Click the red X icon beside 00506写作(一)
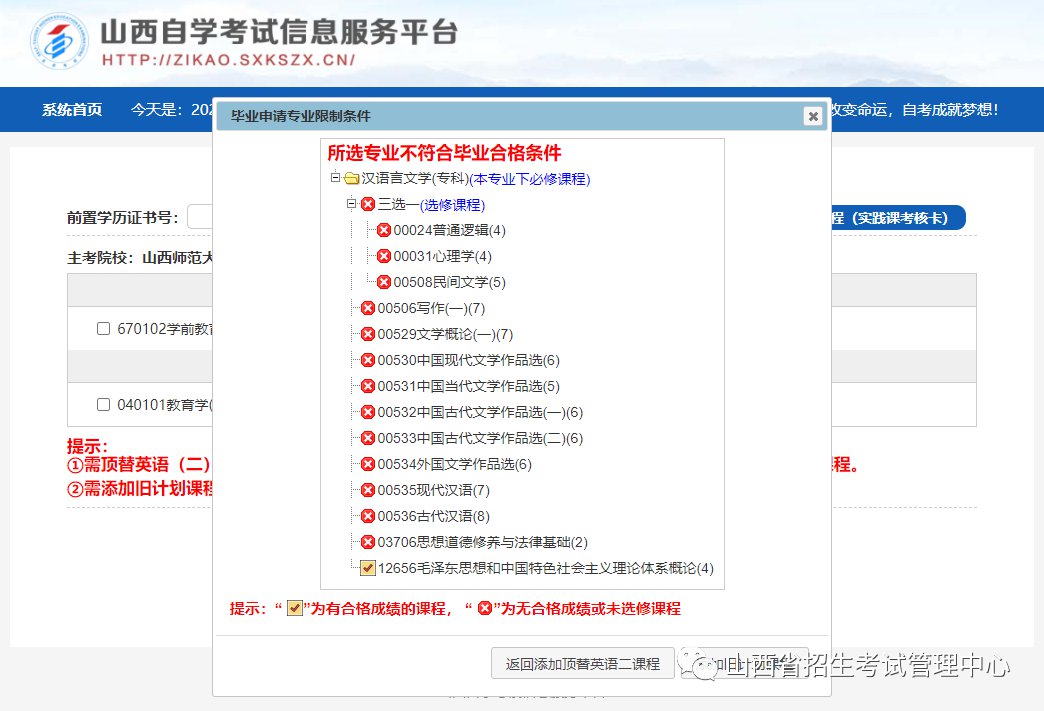Screen dimensions: 1044x711 (368, 308)
